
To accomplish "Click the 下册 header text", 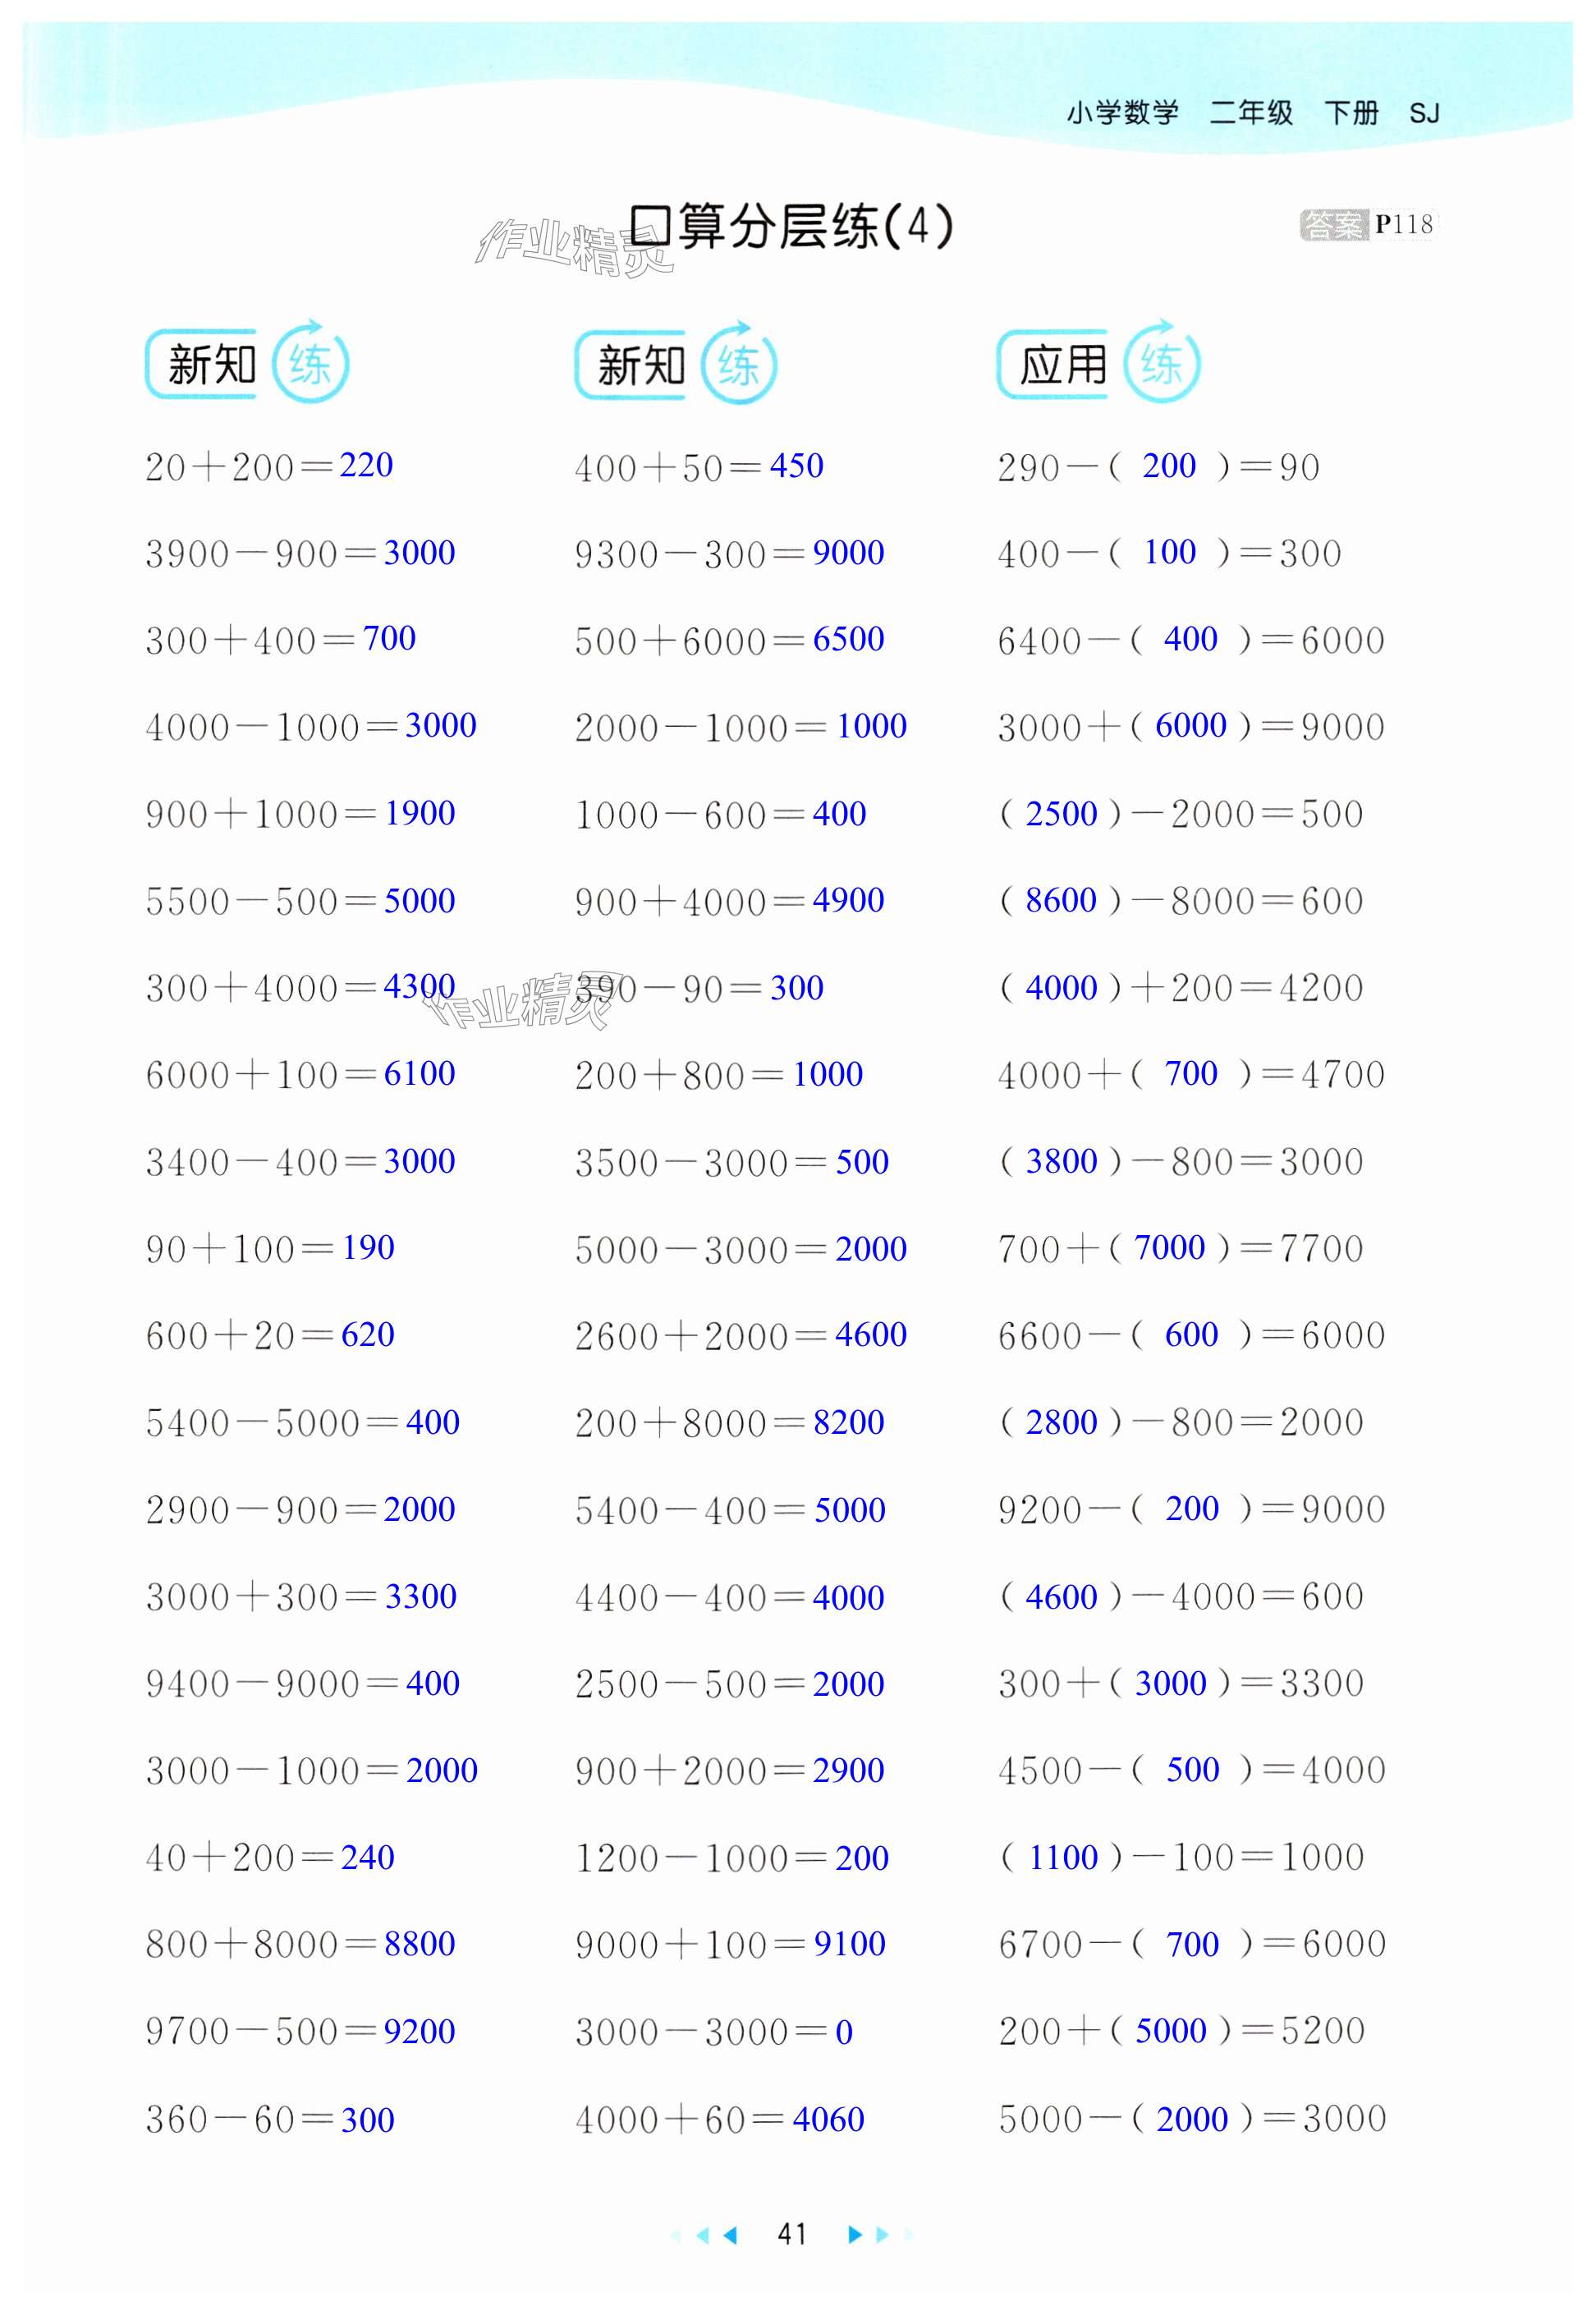I will [1351, 113].
